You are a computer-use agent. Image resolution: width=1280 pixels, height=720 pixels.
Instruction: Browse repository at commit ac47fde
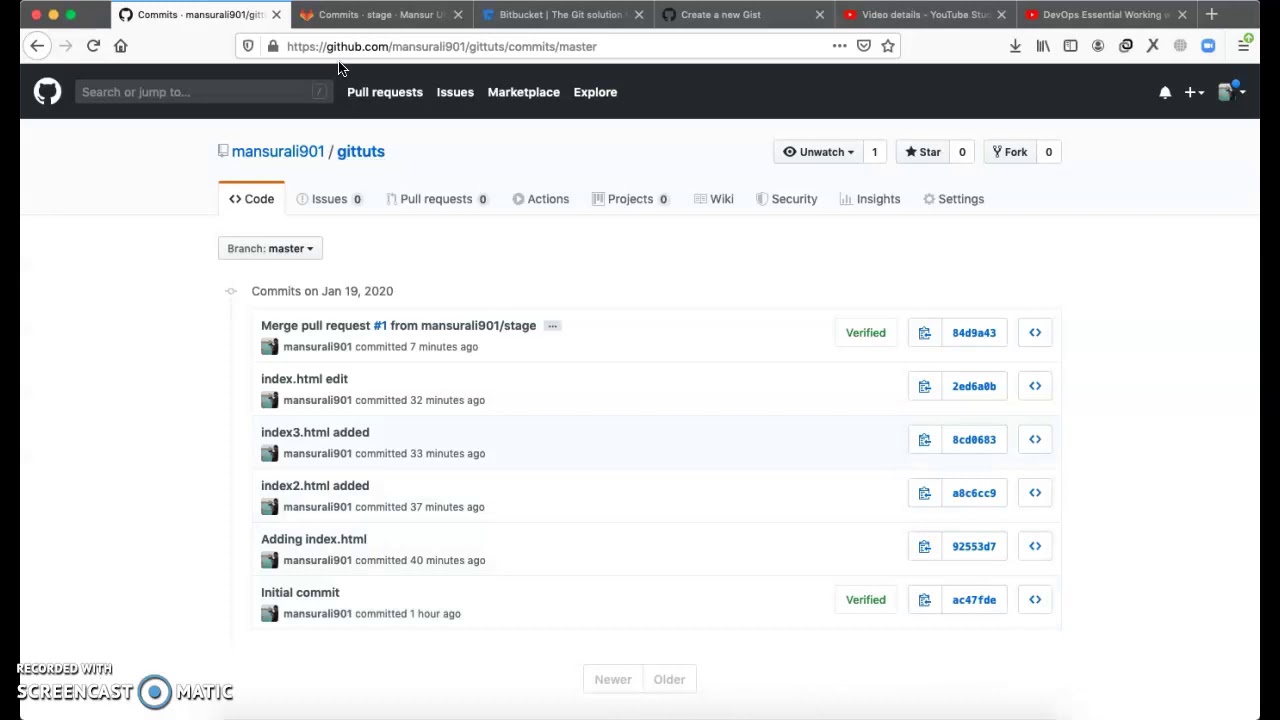pyautogui.click(x=1035, y=600)
